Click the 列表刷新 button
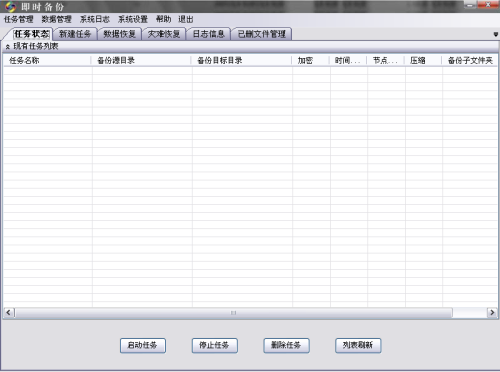Image resolution: width=500 pixels, height=372 pixels. click(358, 345)
